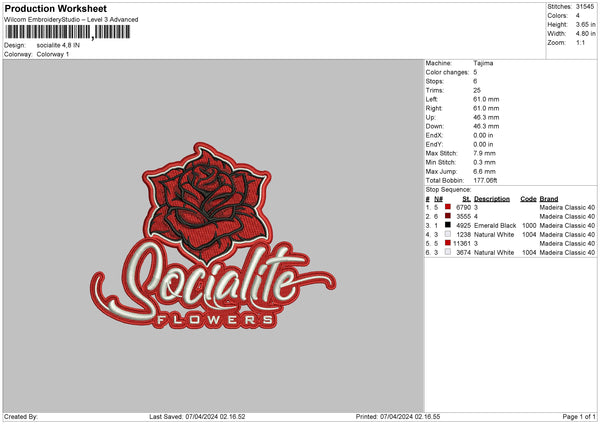Click red swatch in stop row 5
The image size is (600, 424).
point(448,243)
